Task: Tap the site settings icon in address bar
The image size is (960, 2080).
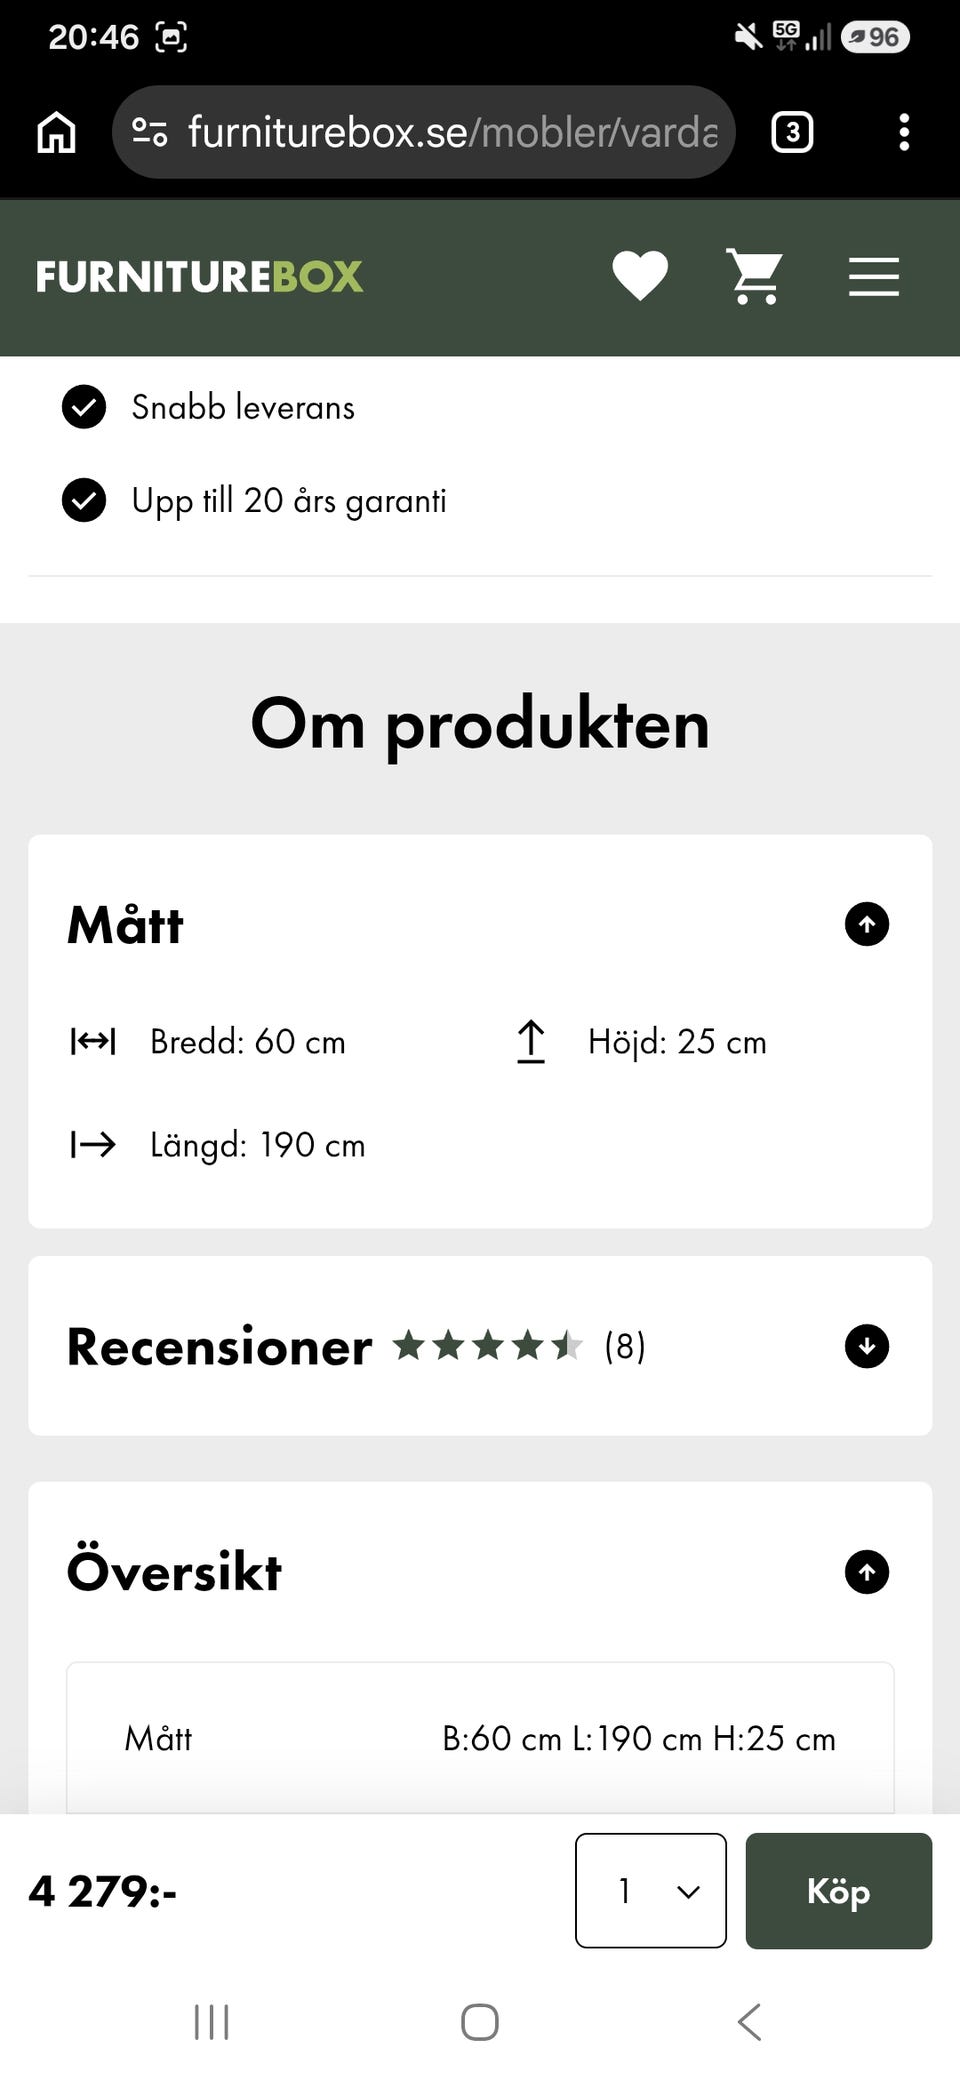Action: point(150,132)
